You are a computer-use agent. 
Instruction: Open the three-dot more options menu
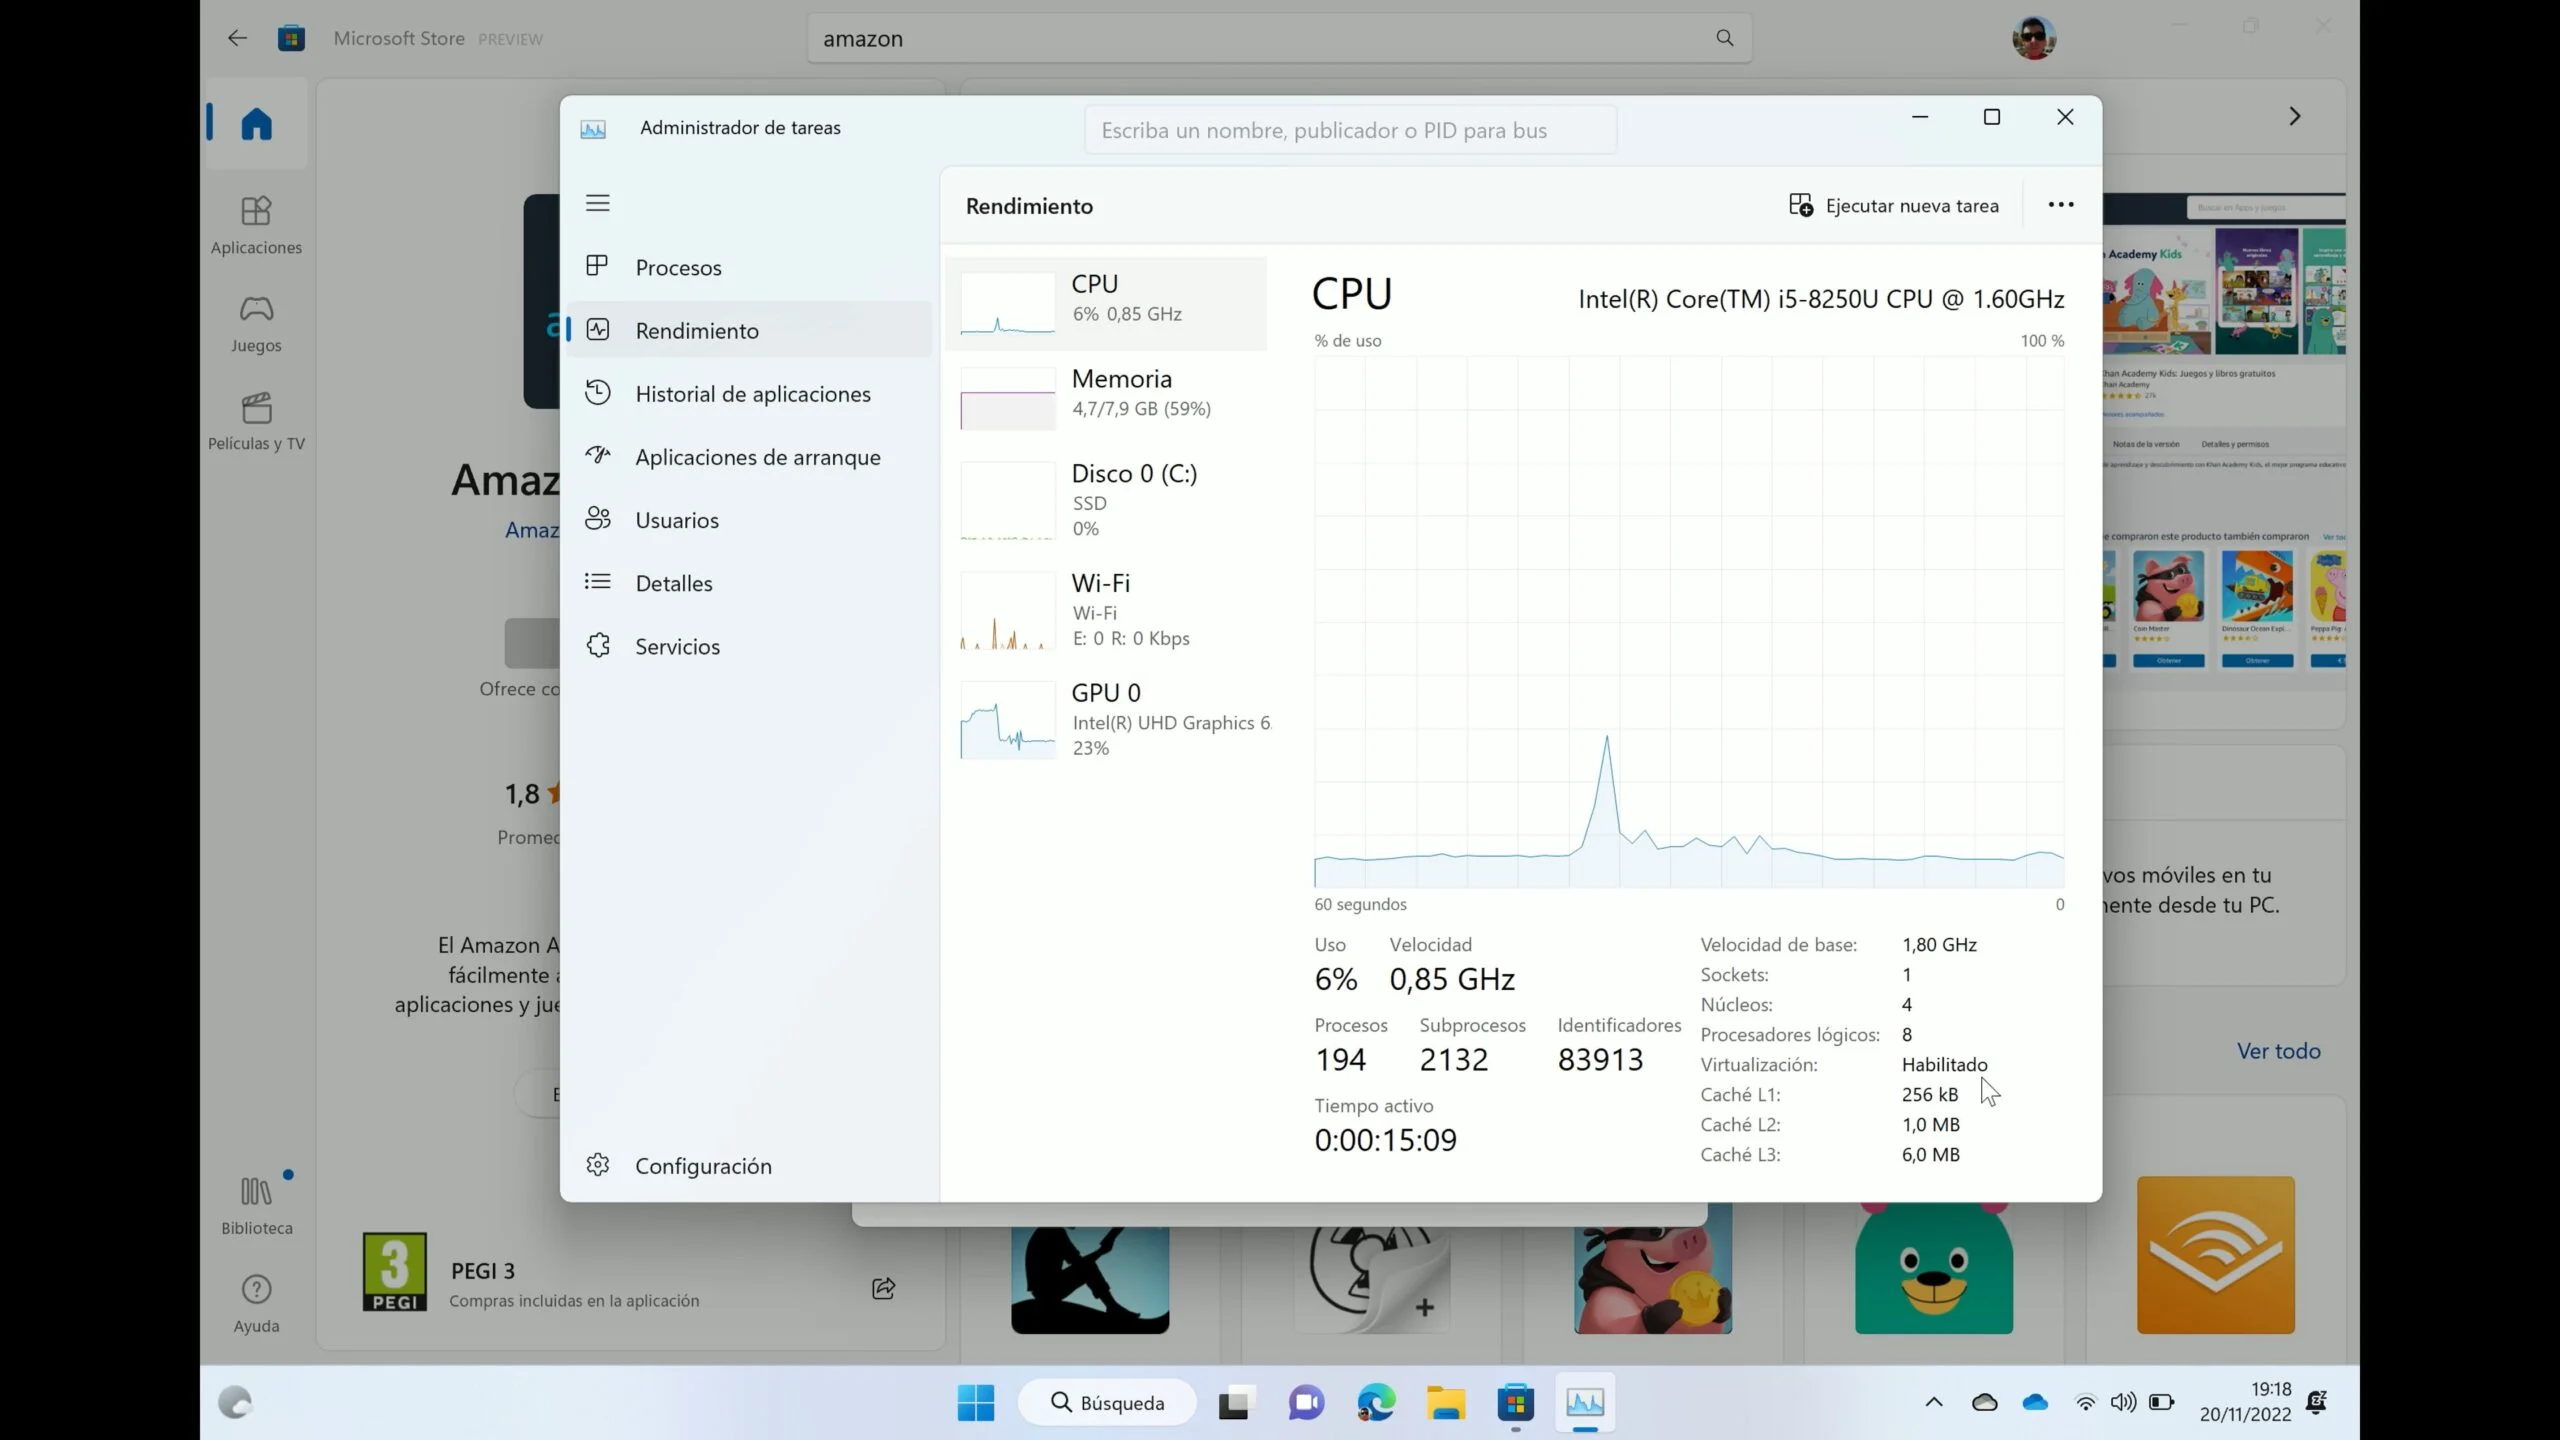pyautogui.click(x=2060, y=205)
